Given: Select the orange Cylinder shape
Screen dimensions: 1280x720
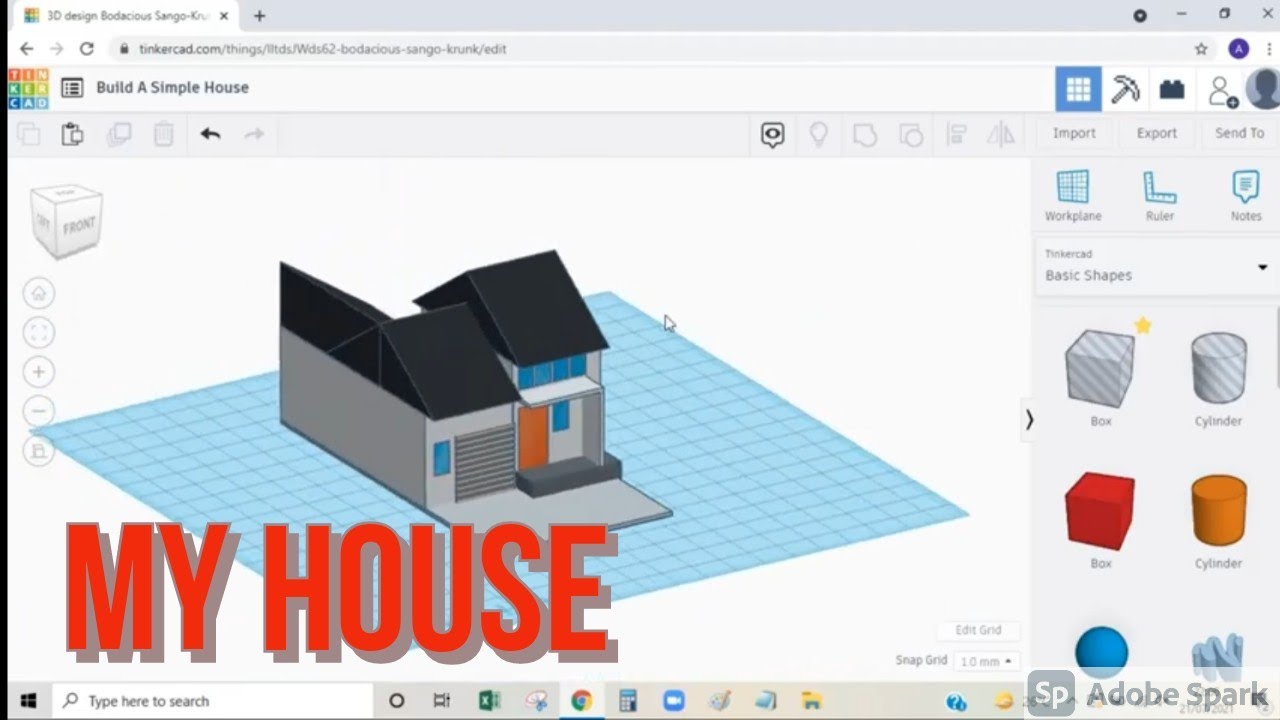Looking at the screenshot, I should click(1218, 510).
